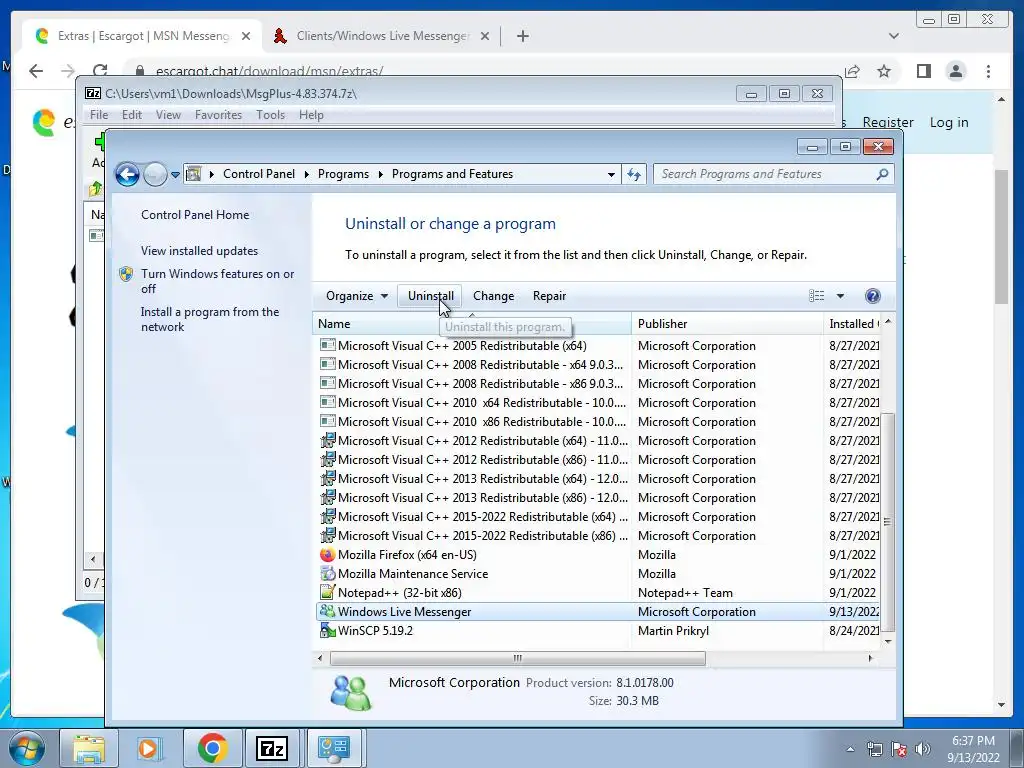Screen dimensions: 1024x768
Task: Open the View menu in 7-Zip window
Action: 168,115
